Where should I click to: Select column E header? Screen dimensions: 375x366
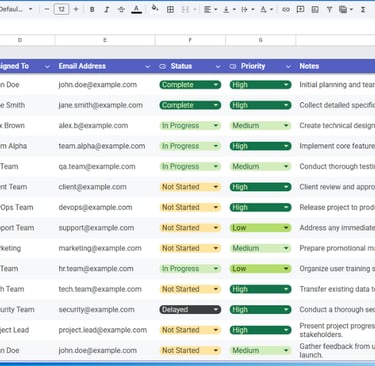click(105, 40)
